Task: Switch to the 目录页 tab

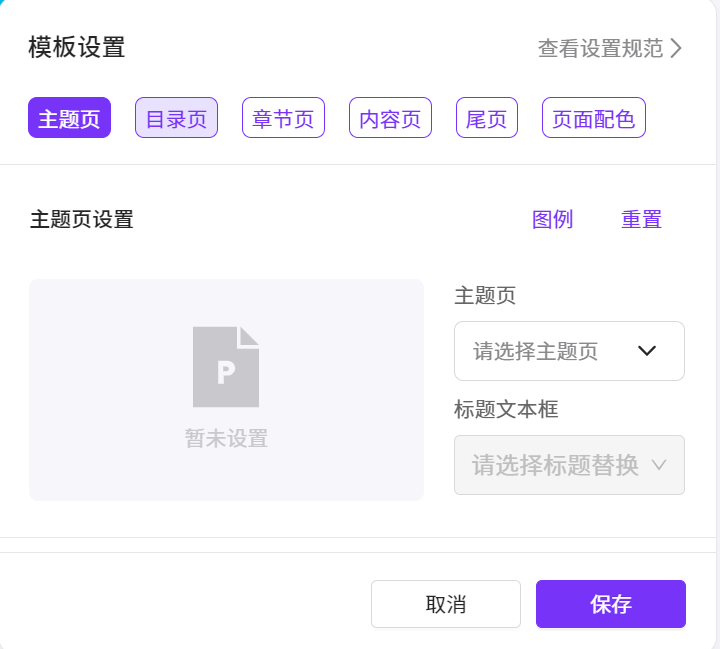Action: click(176, 118)
